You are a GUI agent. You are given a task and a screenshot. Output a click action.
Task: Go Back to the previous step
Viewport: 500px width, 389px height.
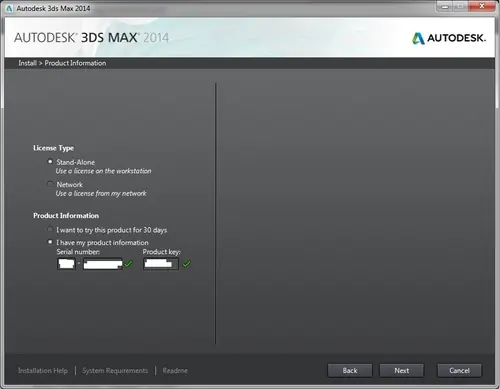350,370
